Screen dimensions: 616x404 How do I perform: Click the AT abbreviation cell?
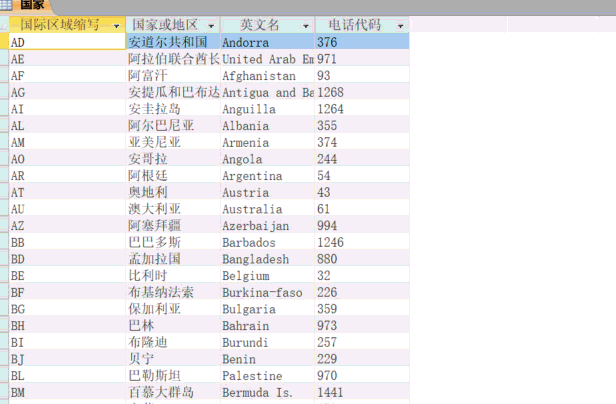point(67,192)
